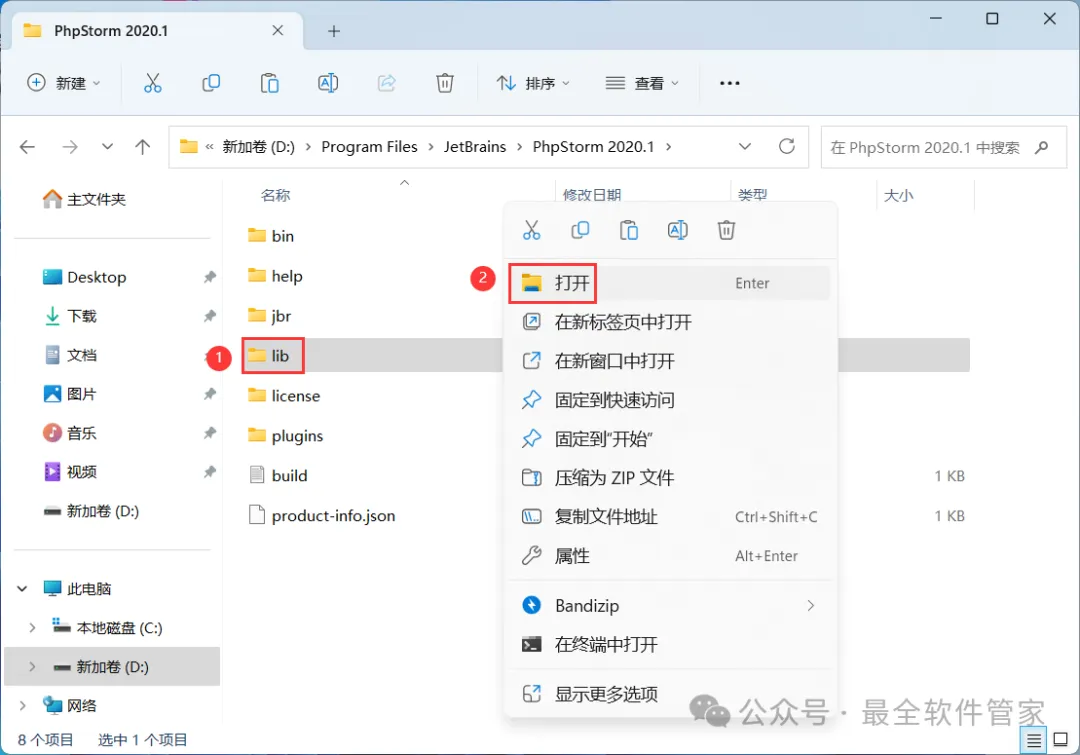Choose 压缩为 ZIP 文件 menu item
1080x755 pixels.
669,477
